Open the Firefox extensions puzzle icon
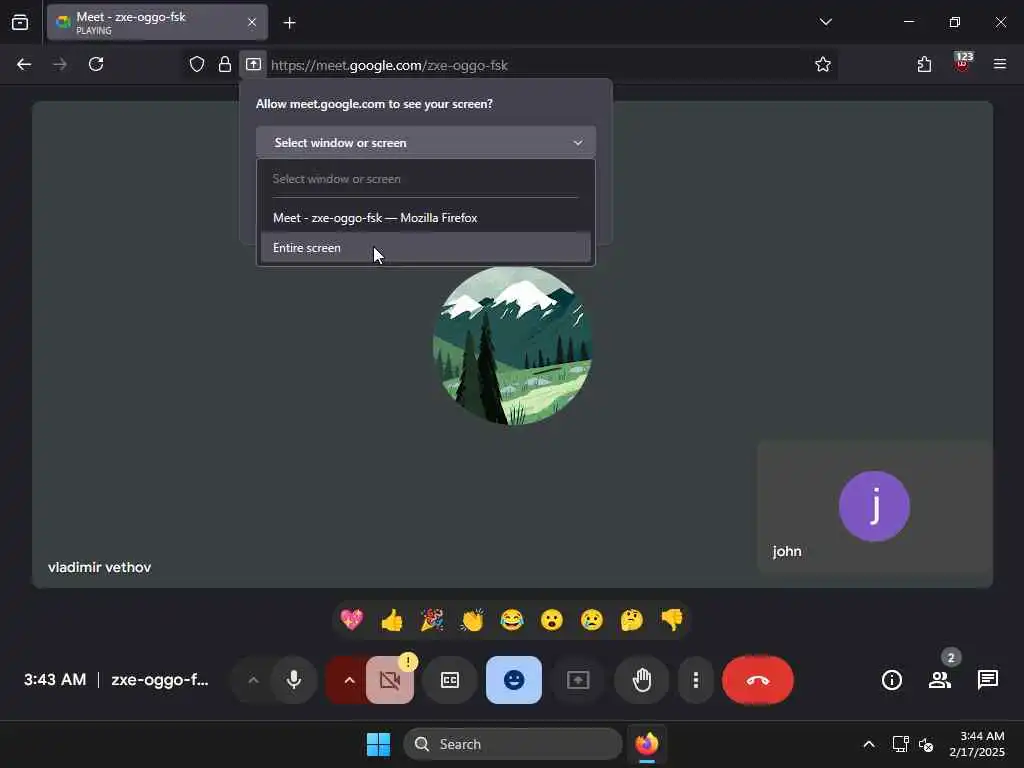 (924, 65)
